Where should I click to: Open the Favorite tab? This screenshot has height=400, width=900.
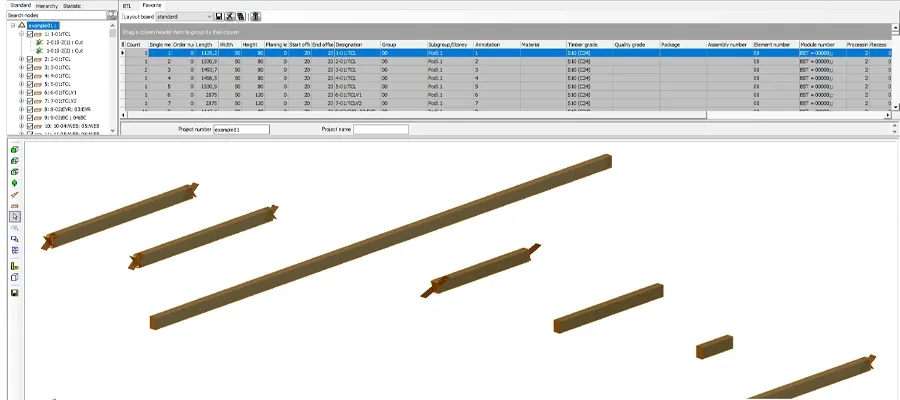(x=153, y=5)
